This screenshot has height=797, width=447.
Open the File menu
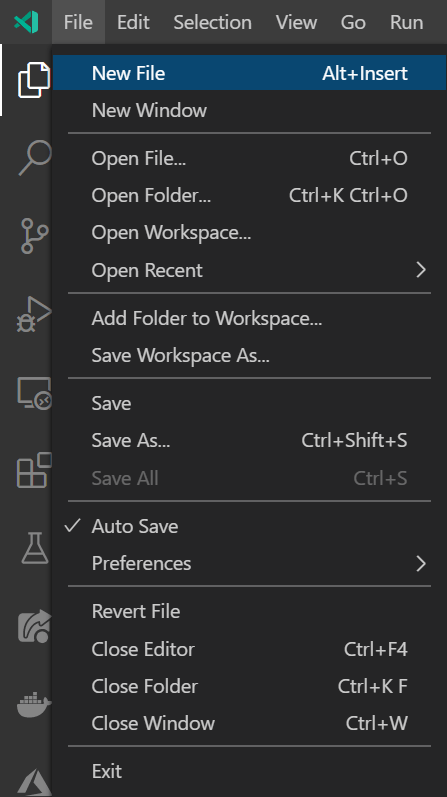(78, 22)
